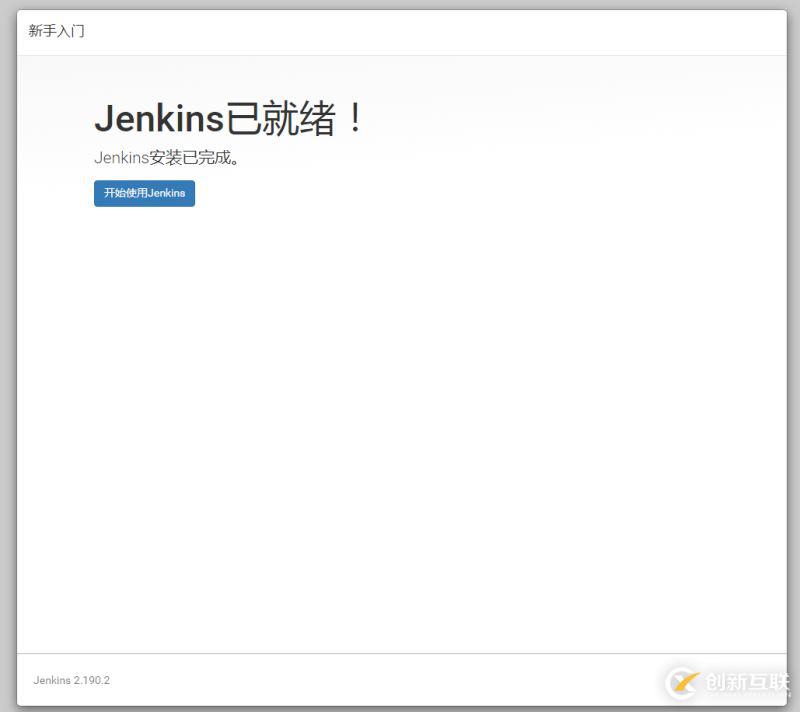Image resolution: width=800 pixels, height=712 pixels.
Task: Click the completion subtitle under the heading
Action: click(x=167, y=157)
